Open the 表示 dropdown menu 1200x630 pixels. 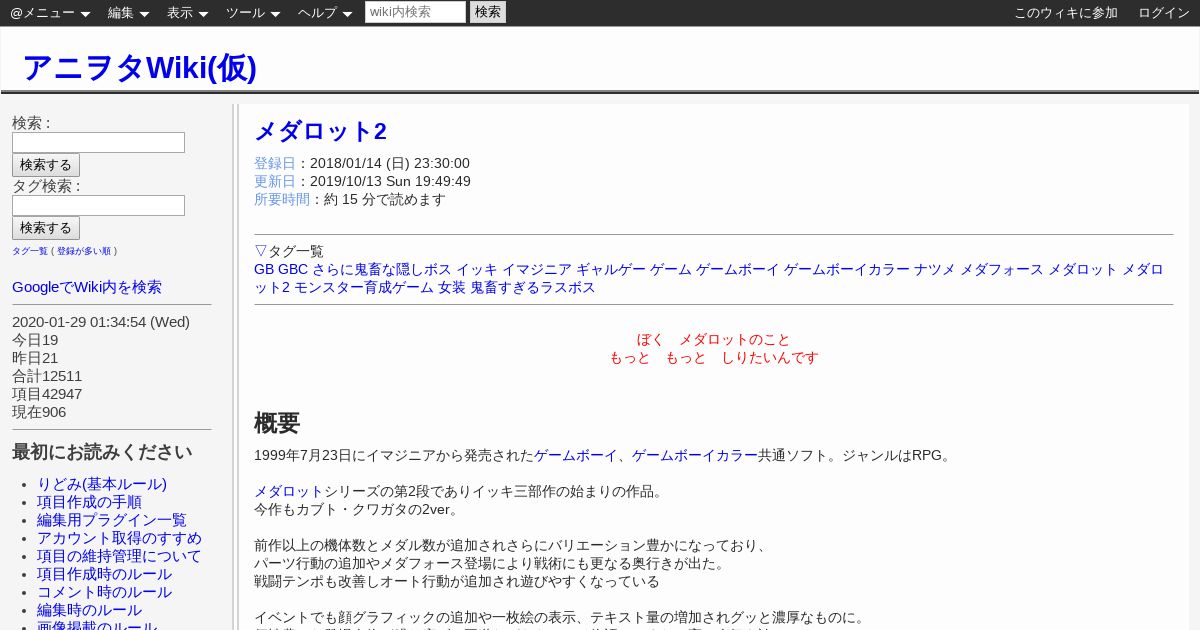coord(187,13)
